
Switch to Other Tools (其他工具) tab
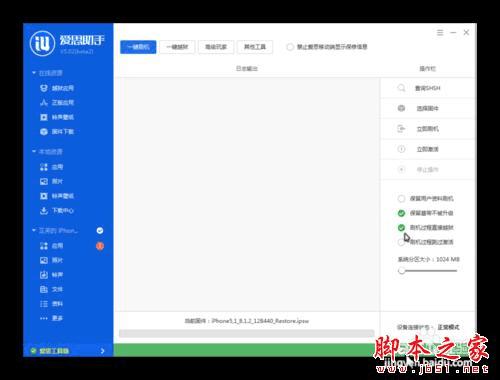tap(255, 47)
